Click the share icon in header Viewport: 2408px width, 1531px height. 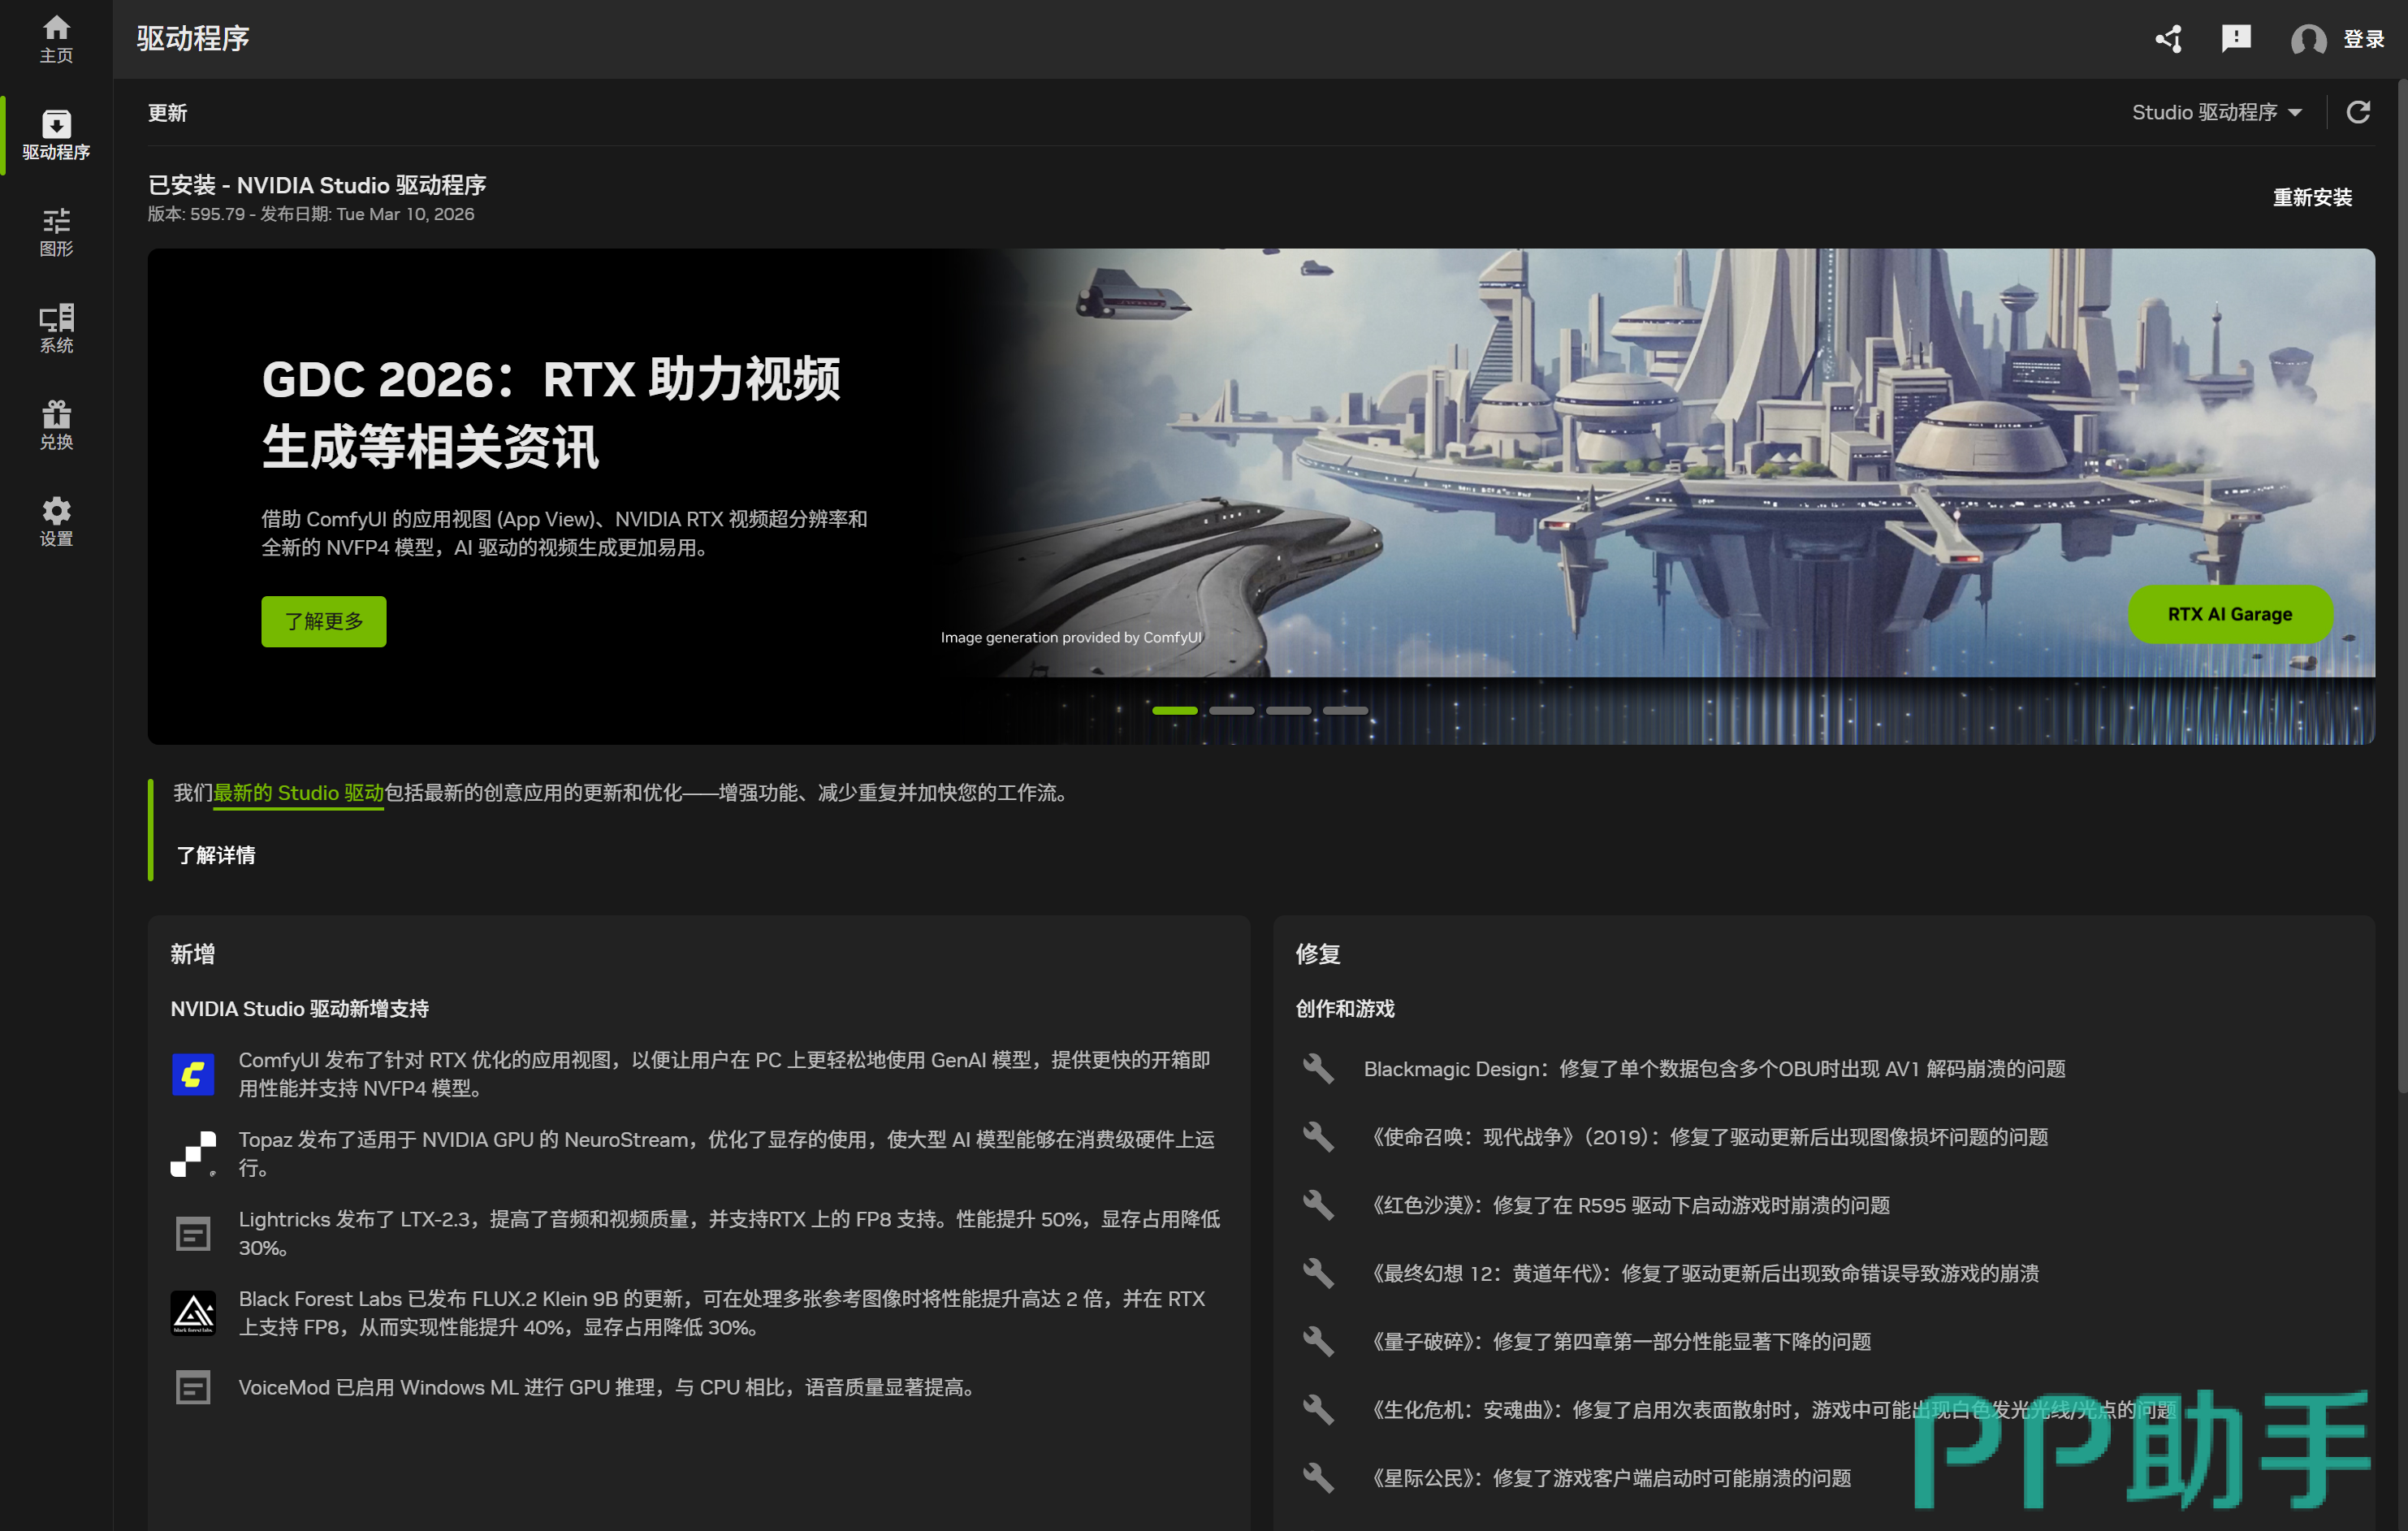coord(2168,39)
